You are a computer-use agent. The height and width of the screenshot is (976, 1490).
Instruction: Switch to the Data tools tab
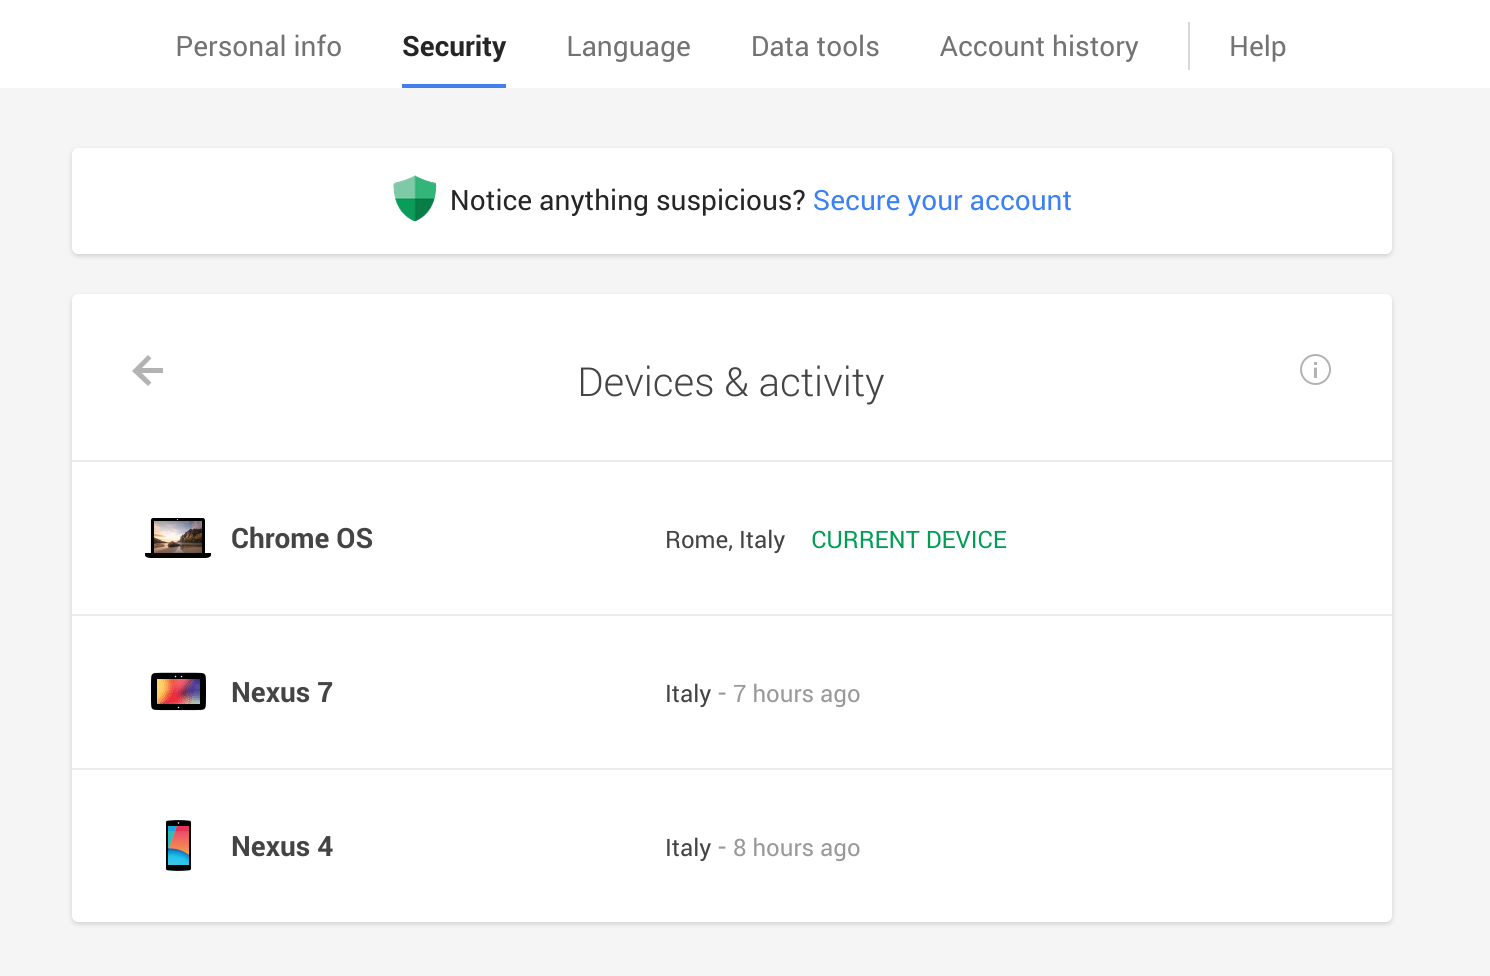coord(814,46)
